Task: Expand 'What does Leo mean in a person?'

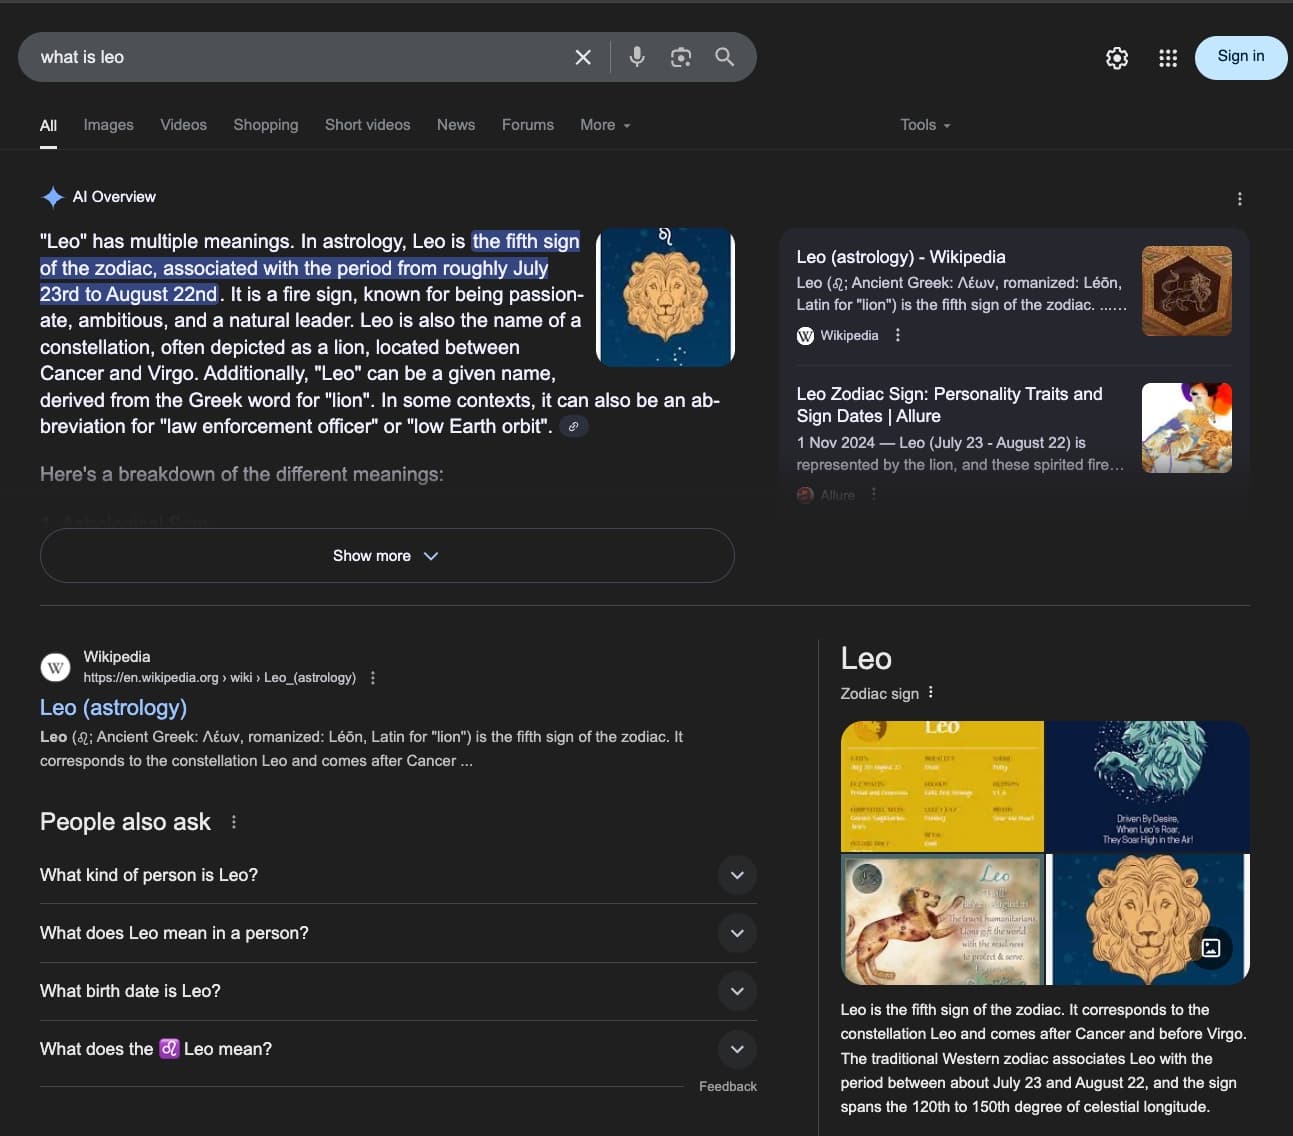Action: click(x=398, y=933)
